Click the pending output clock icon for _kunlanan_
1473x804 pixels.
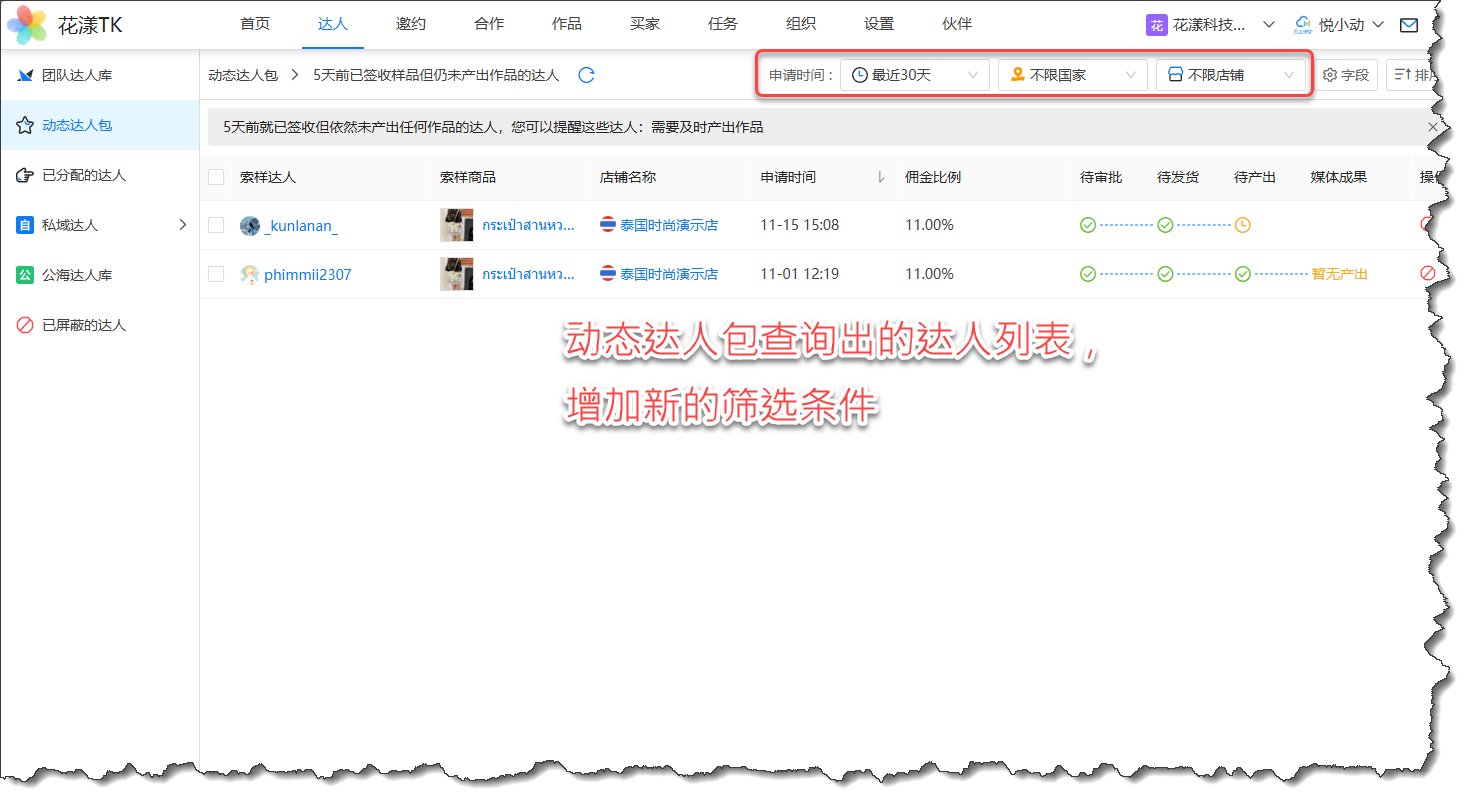[x=1242, y=225]
